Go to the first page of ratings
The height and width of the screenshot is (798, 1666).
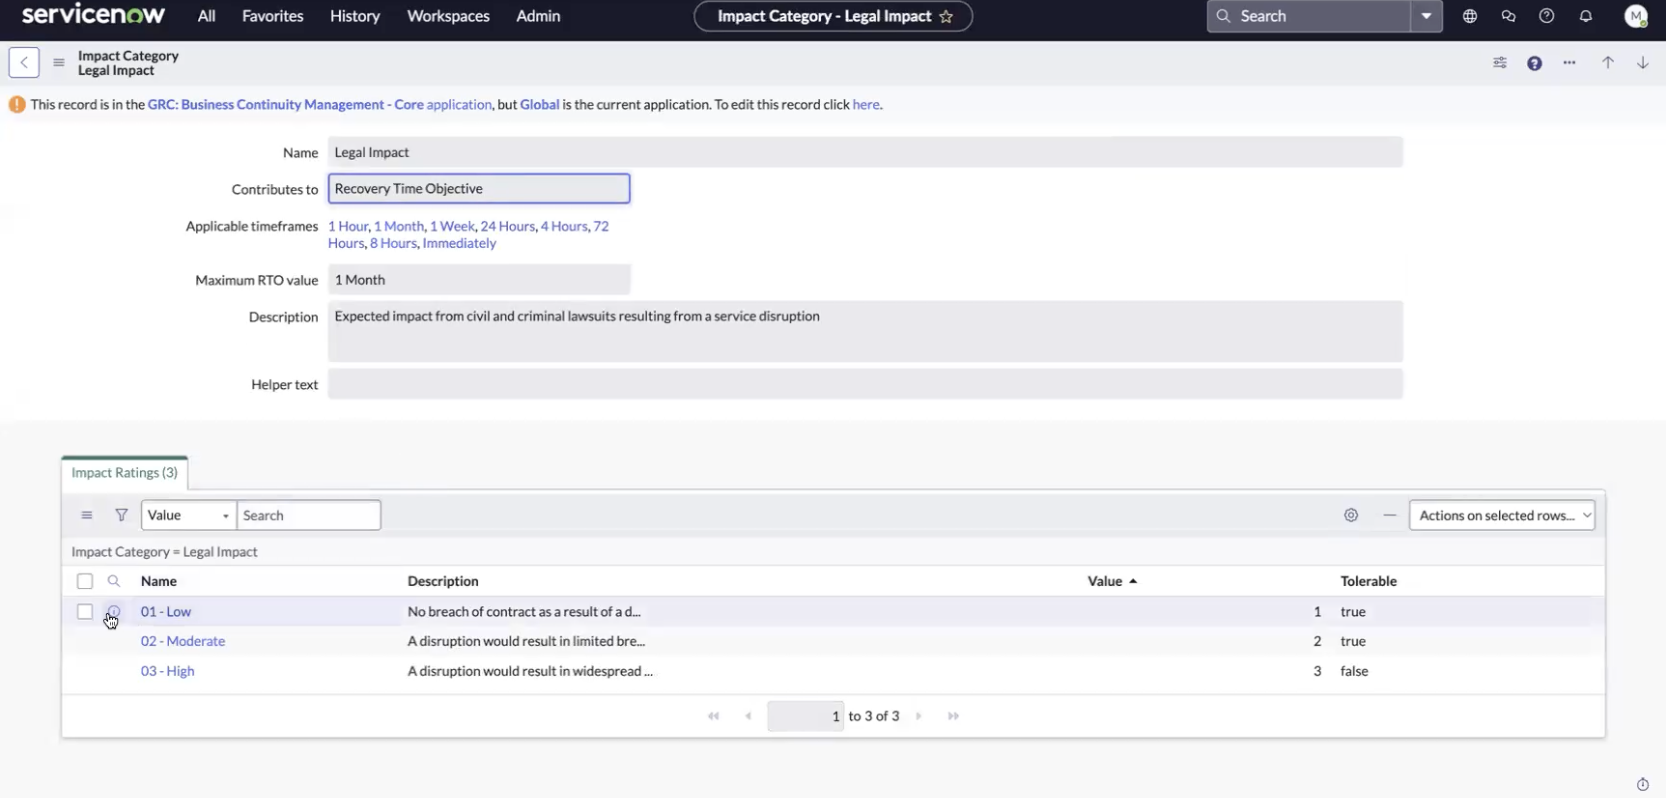click(x=713, y=716)
